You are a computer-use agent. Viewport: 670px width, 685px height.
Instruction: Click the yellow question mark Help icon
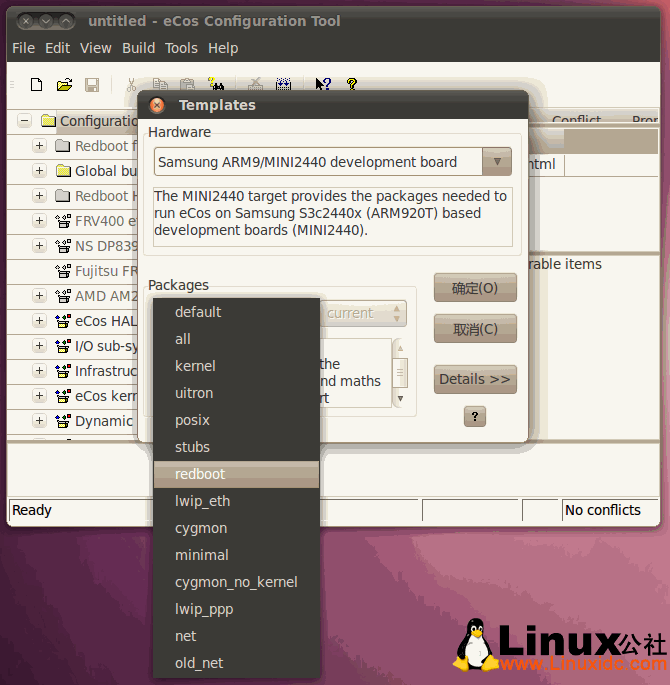pos(351,85)
